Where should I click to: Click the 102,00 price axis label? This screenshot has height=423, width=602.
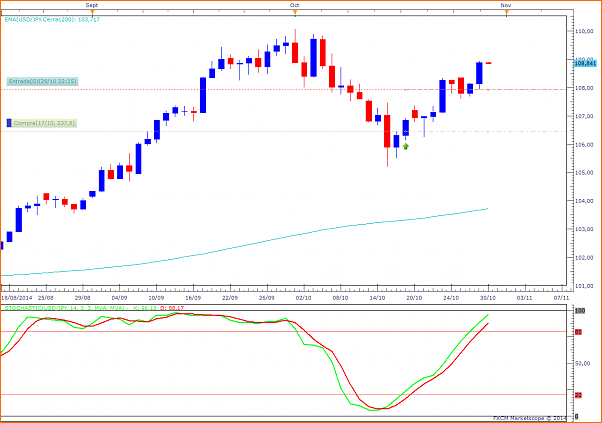pos(584,258)
